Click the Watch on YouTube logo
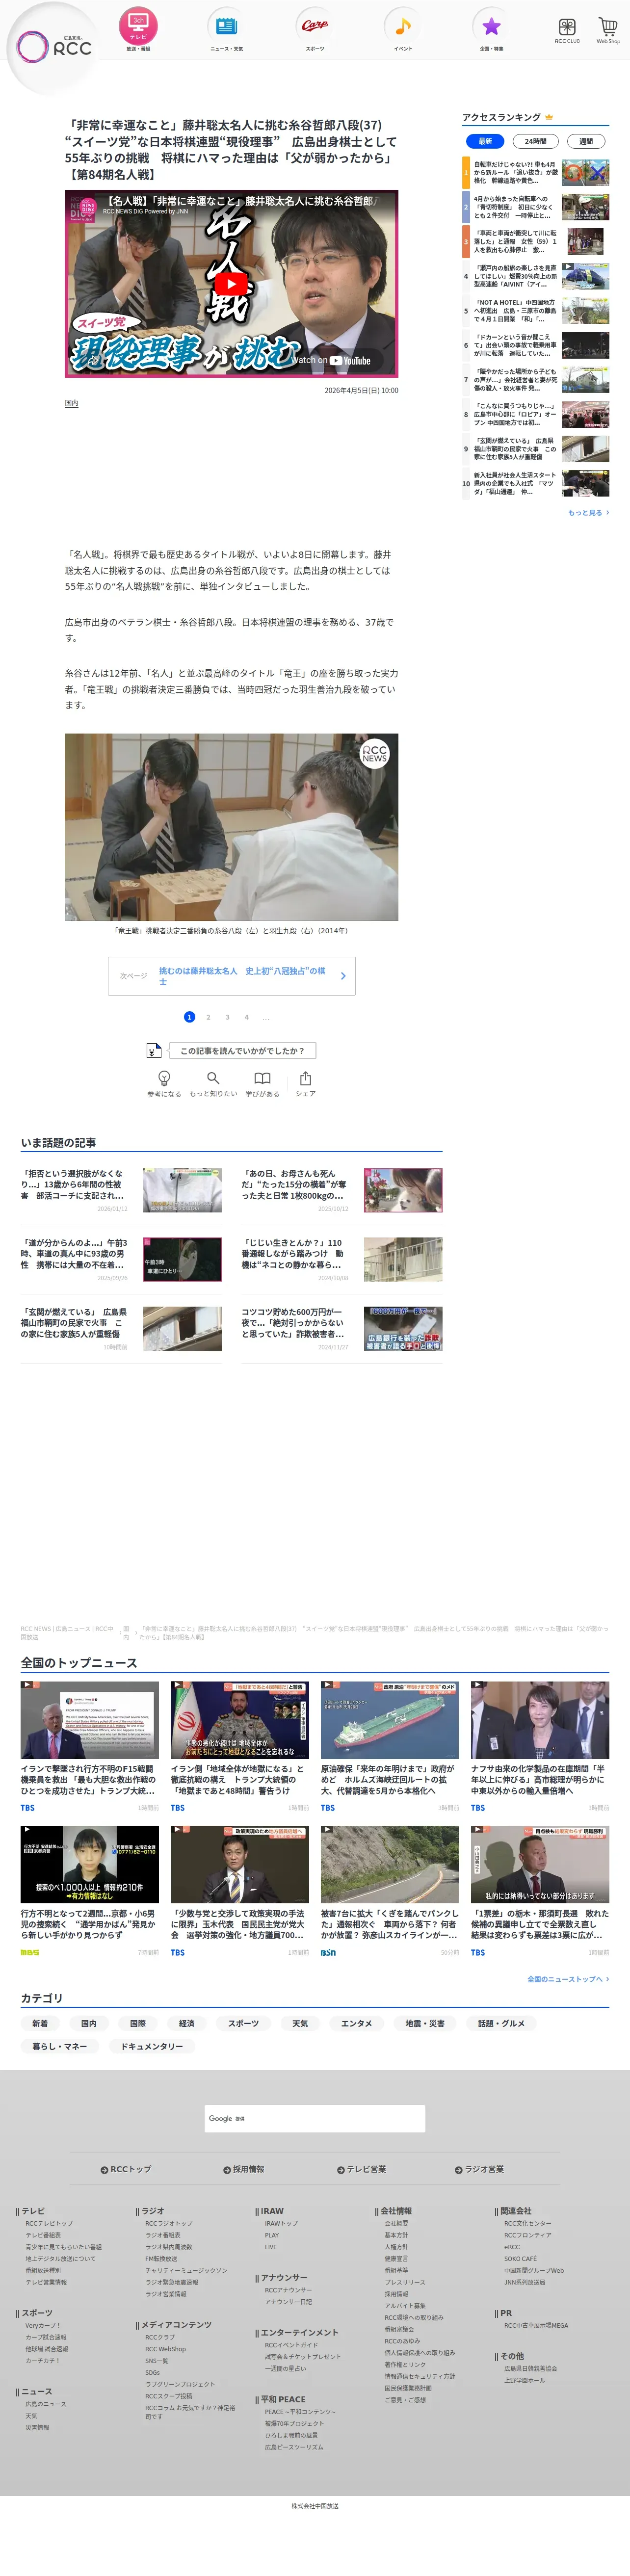This screenshot has height=2576, width=630. point(332,360)
